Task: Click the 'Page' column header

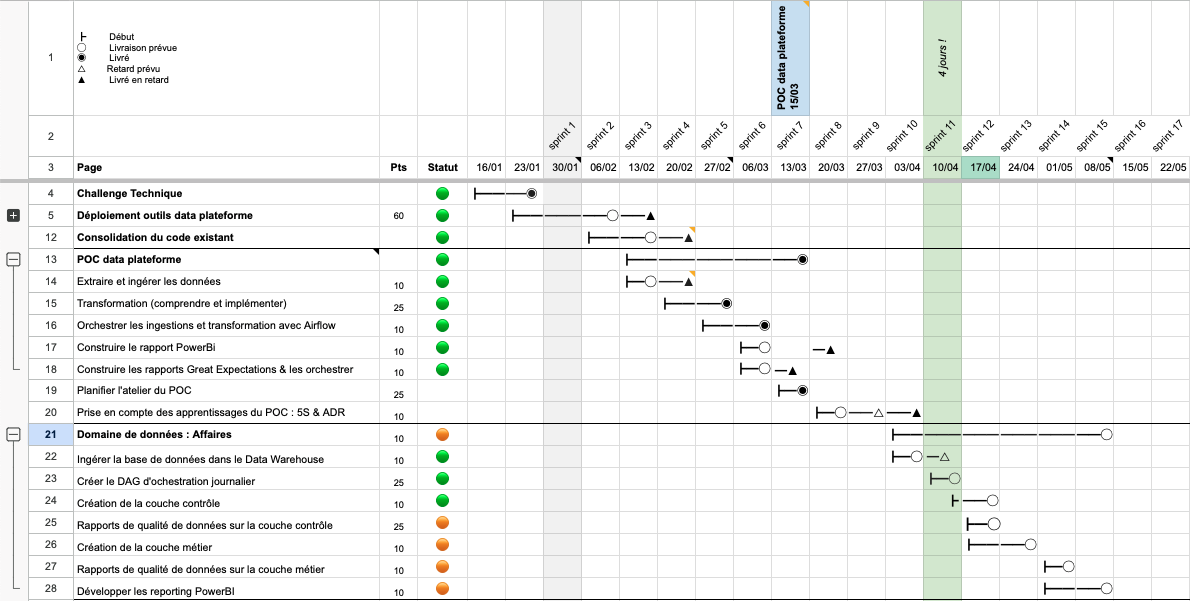Action: tap(89, 166)
